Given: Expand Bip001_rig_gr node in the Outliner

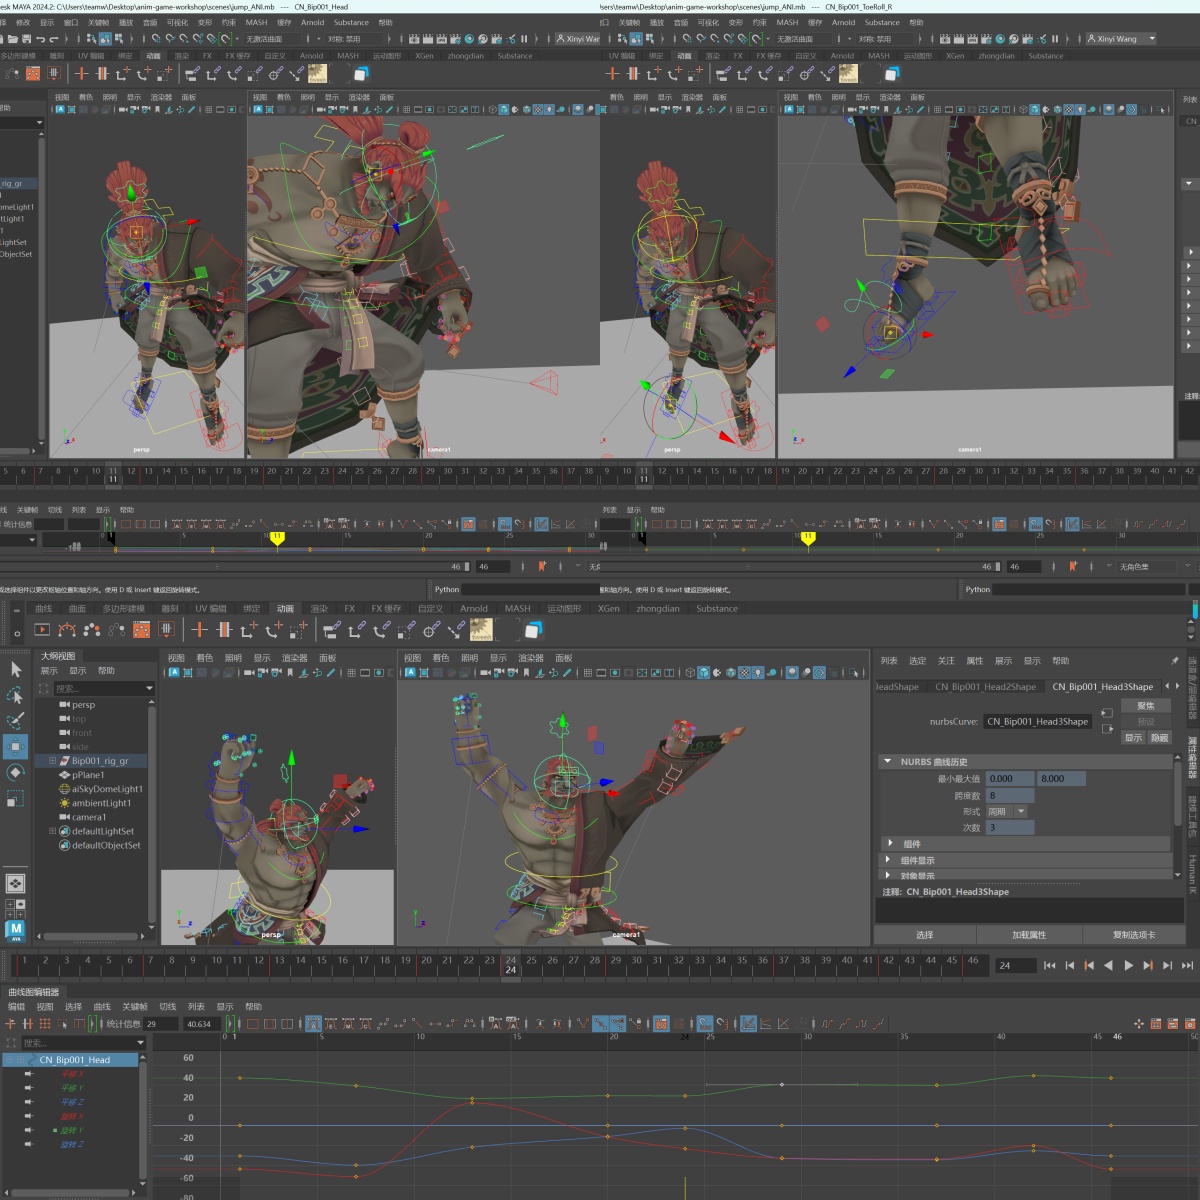Looking at the screenshot, I should 52,761.
